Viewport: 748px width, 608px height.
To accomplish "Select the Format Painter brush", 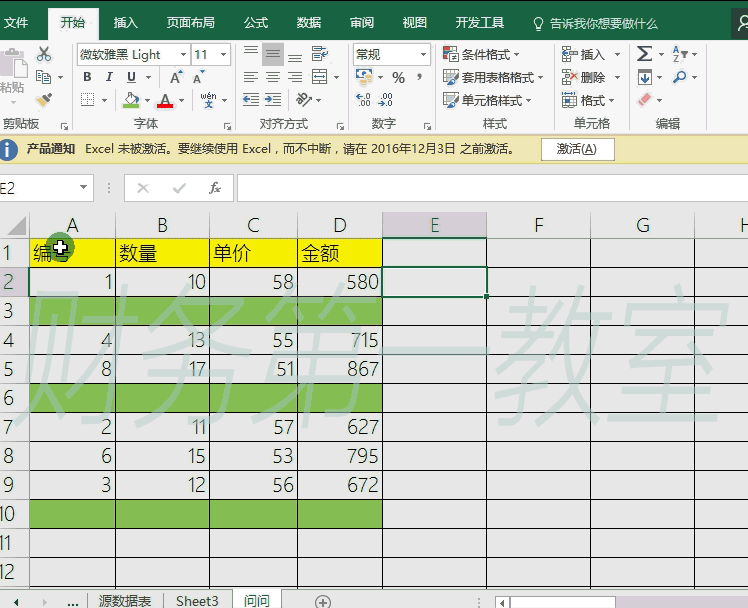I will (x=44, y=100).
